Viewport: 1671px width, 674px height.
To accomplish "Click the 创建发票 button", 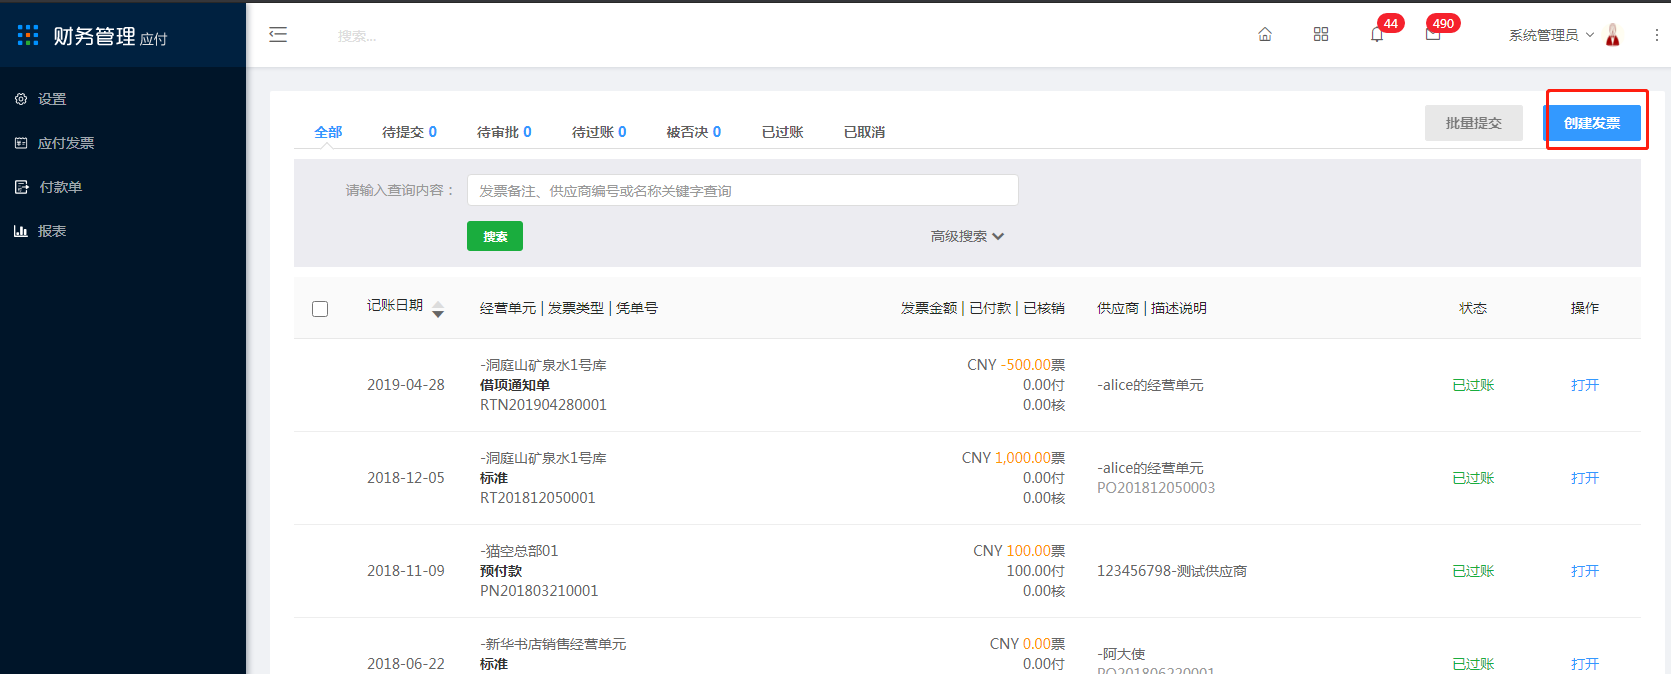I will (x=1593, y=123).
